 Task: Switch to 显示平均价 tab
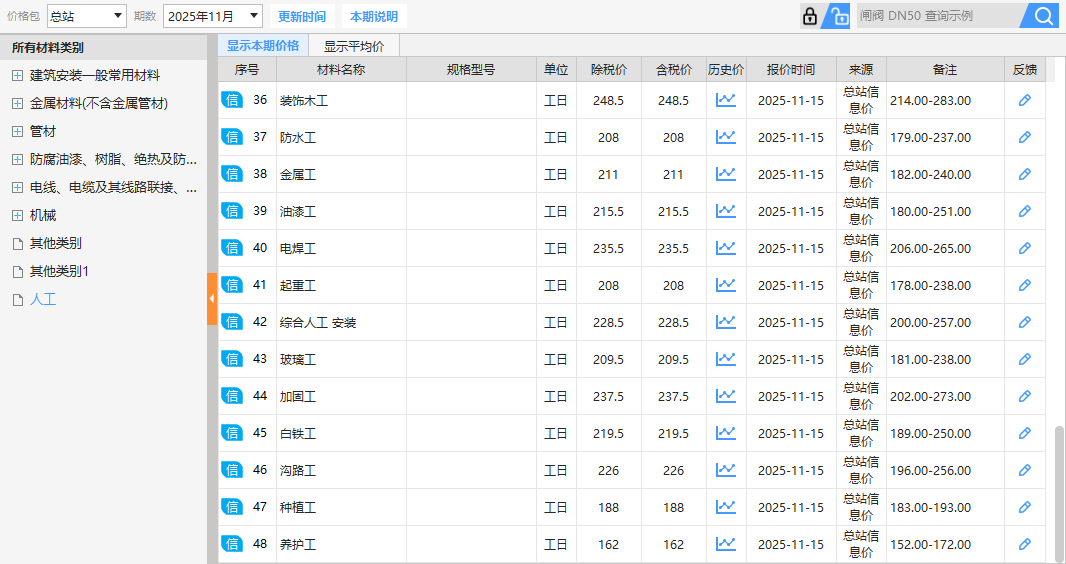354,46
